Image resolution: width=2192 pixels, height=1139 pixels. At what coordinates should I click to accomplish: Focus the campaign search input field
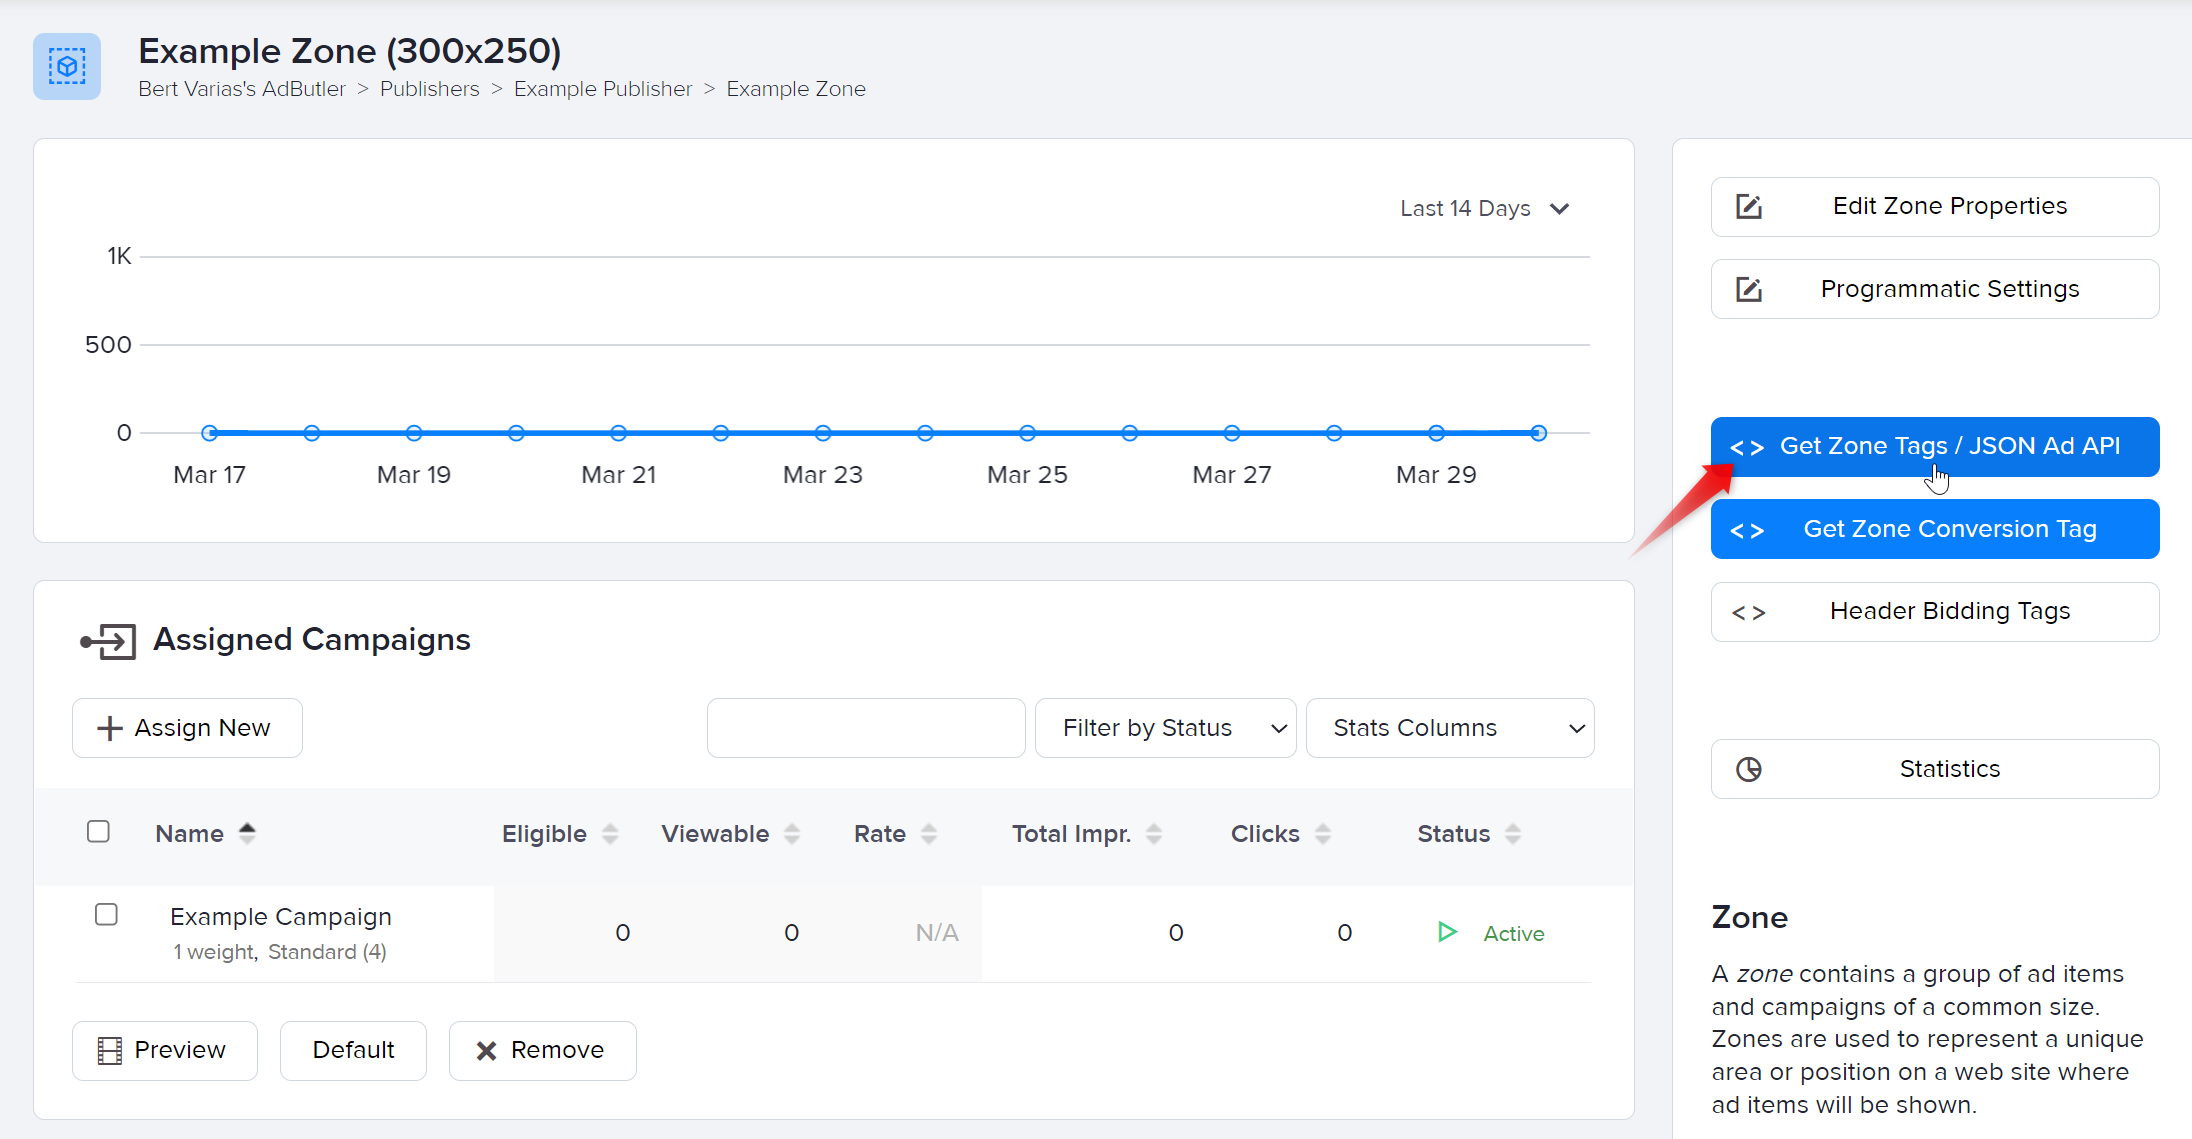[x=865, y=728]
